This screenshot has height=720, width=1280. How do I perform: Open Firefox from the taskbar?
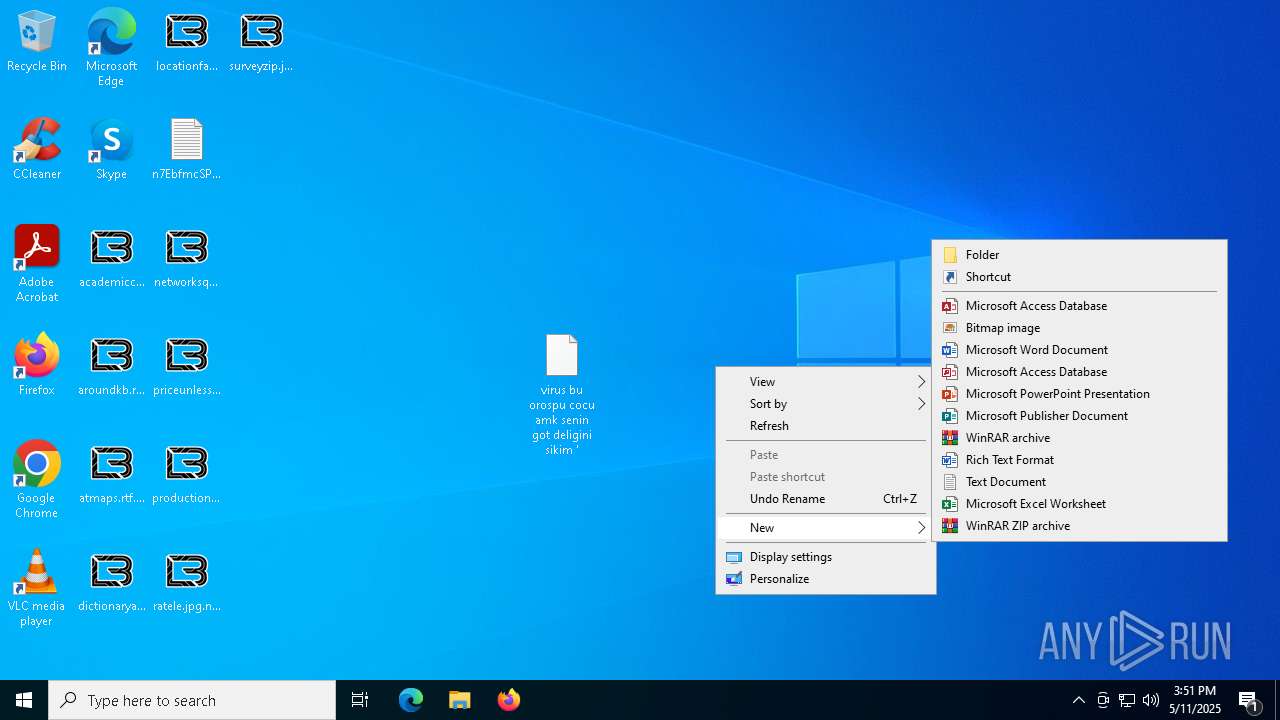click(509, 700)
